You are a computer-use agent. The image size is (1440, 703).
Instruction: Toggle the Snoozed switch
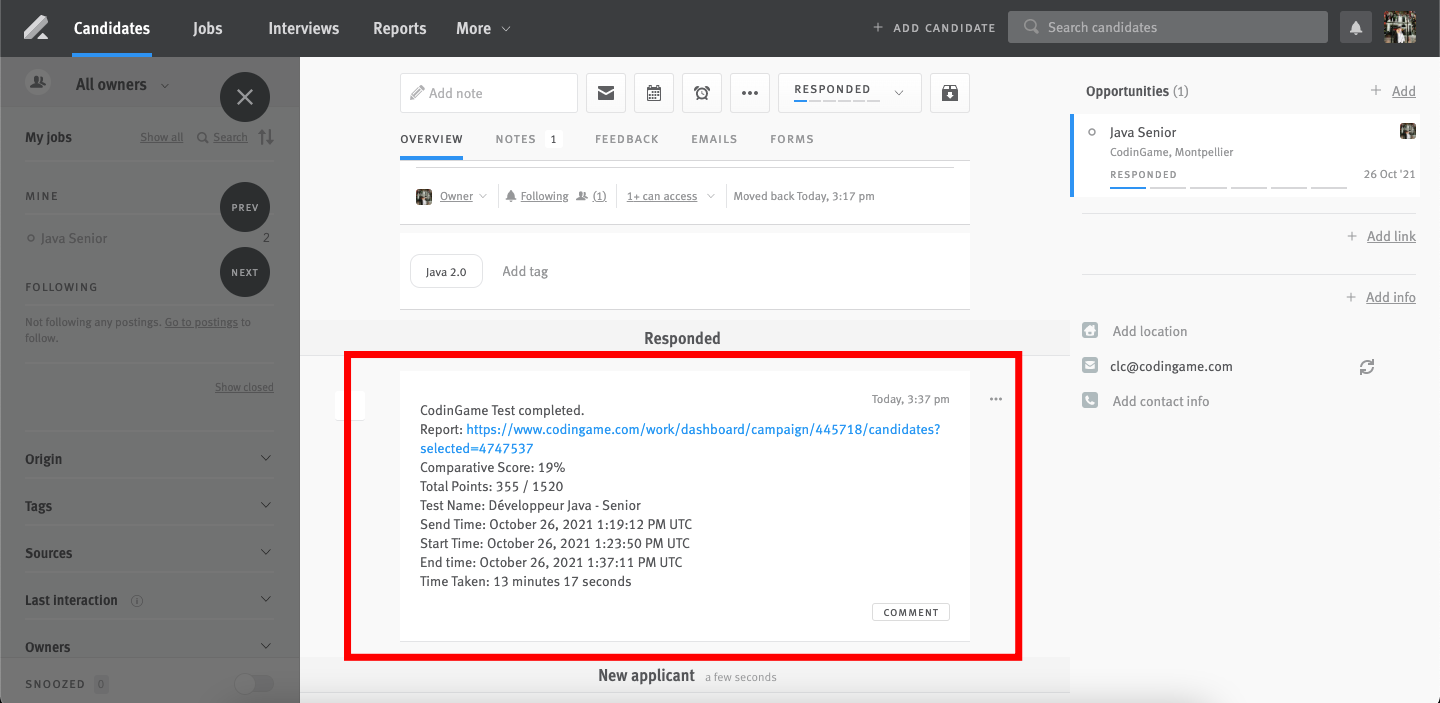coord(253,684)
